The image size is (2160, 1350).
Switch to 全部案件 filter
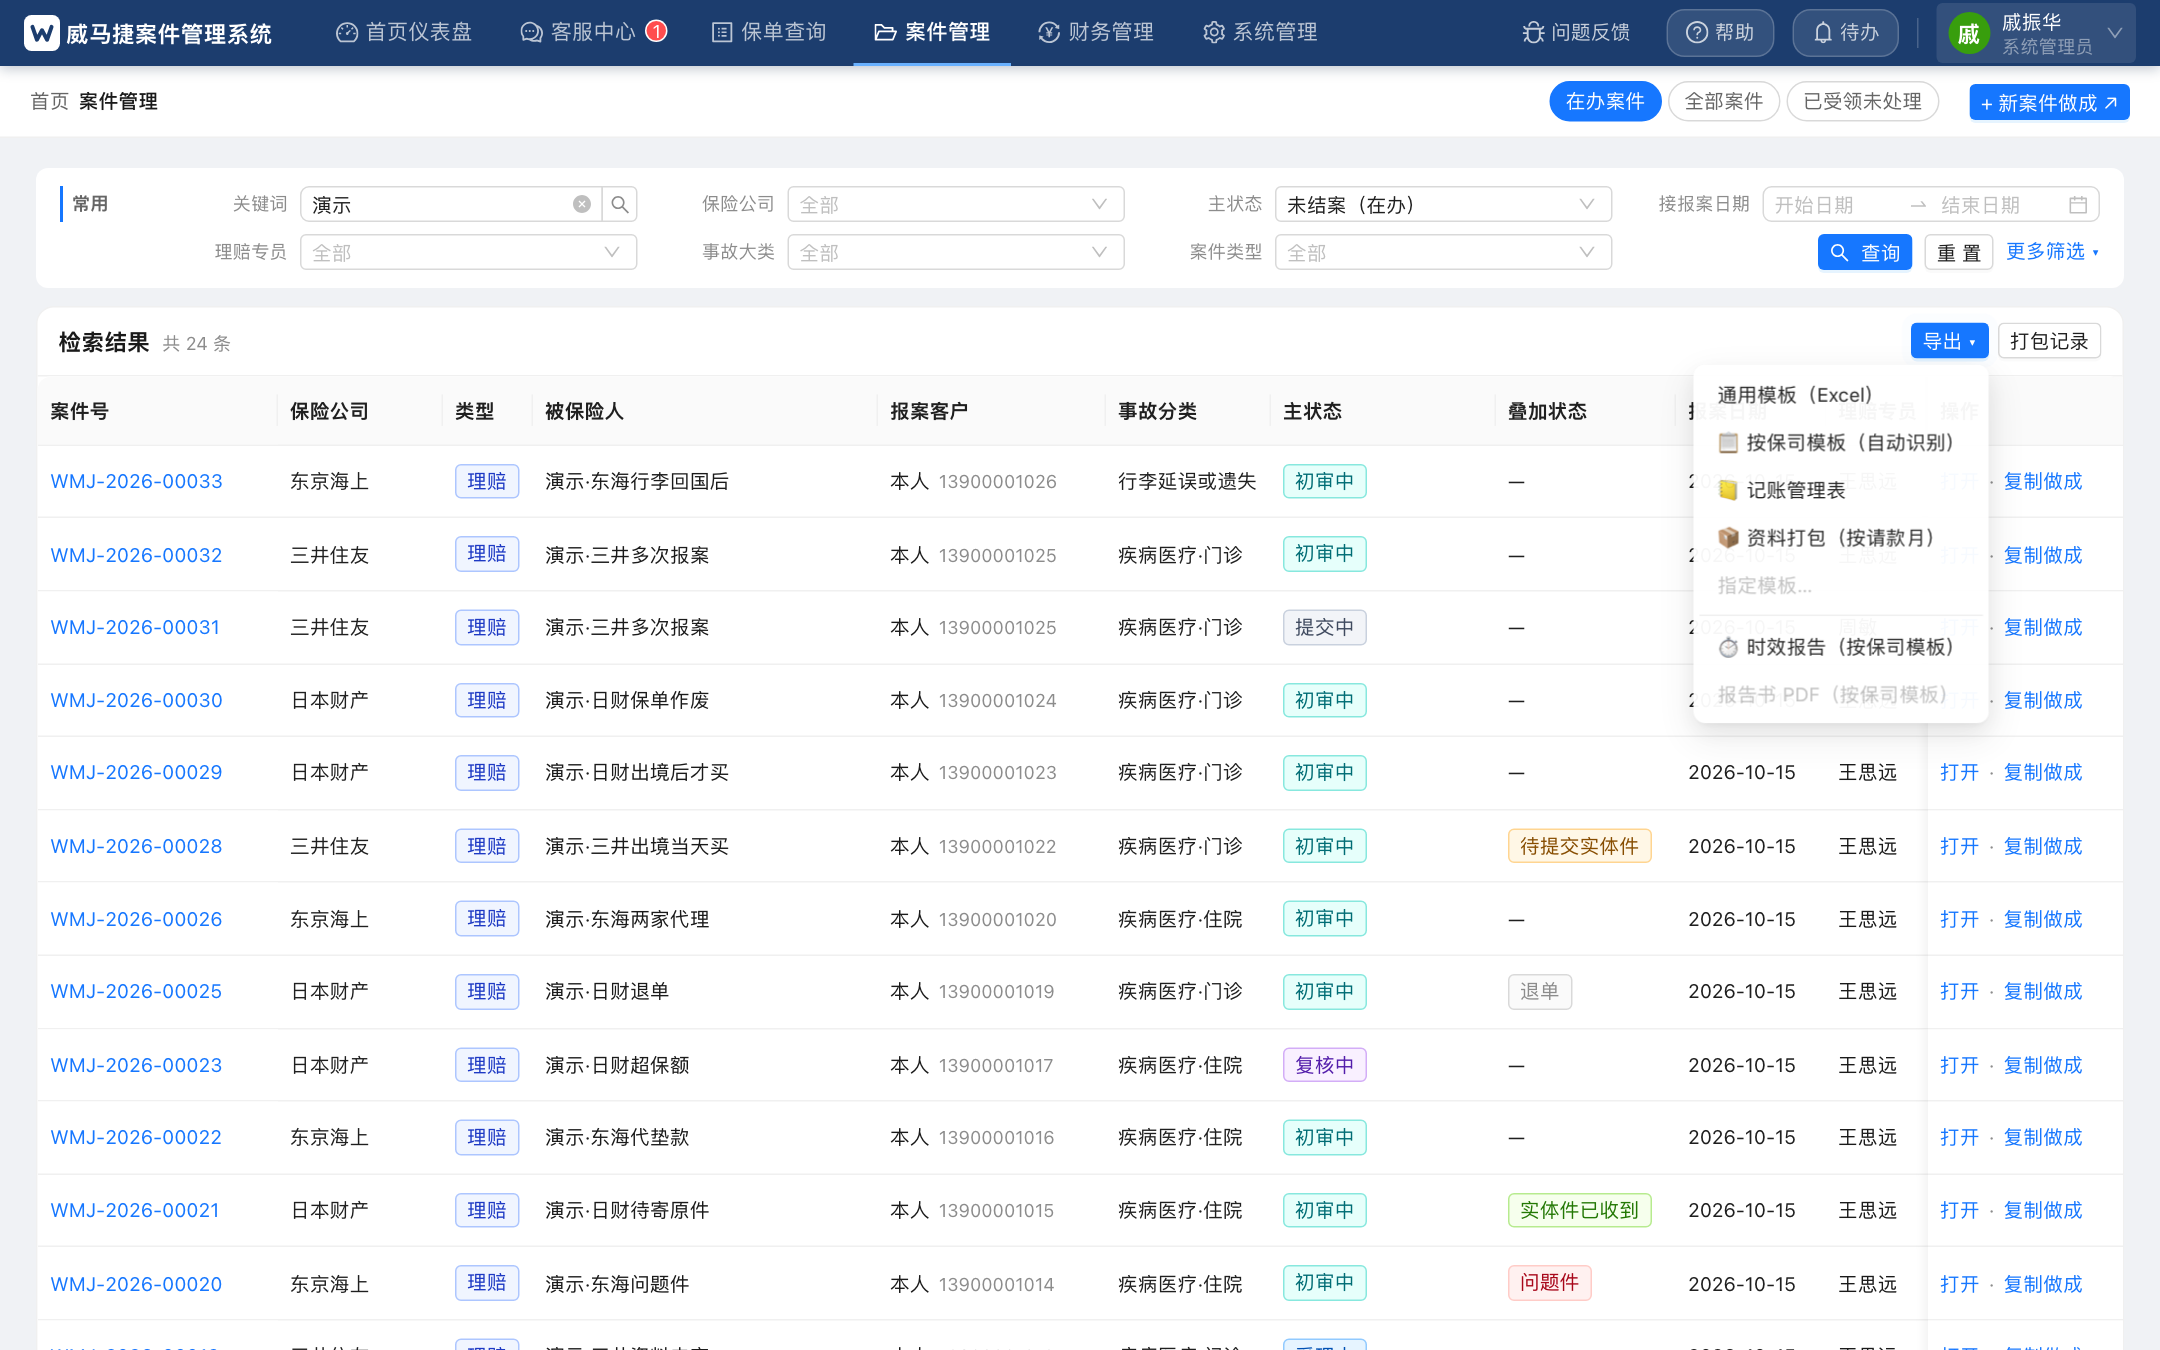click(x=1724, y=101)
